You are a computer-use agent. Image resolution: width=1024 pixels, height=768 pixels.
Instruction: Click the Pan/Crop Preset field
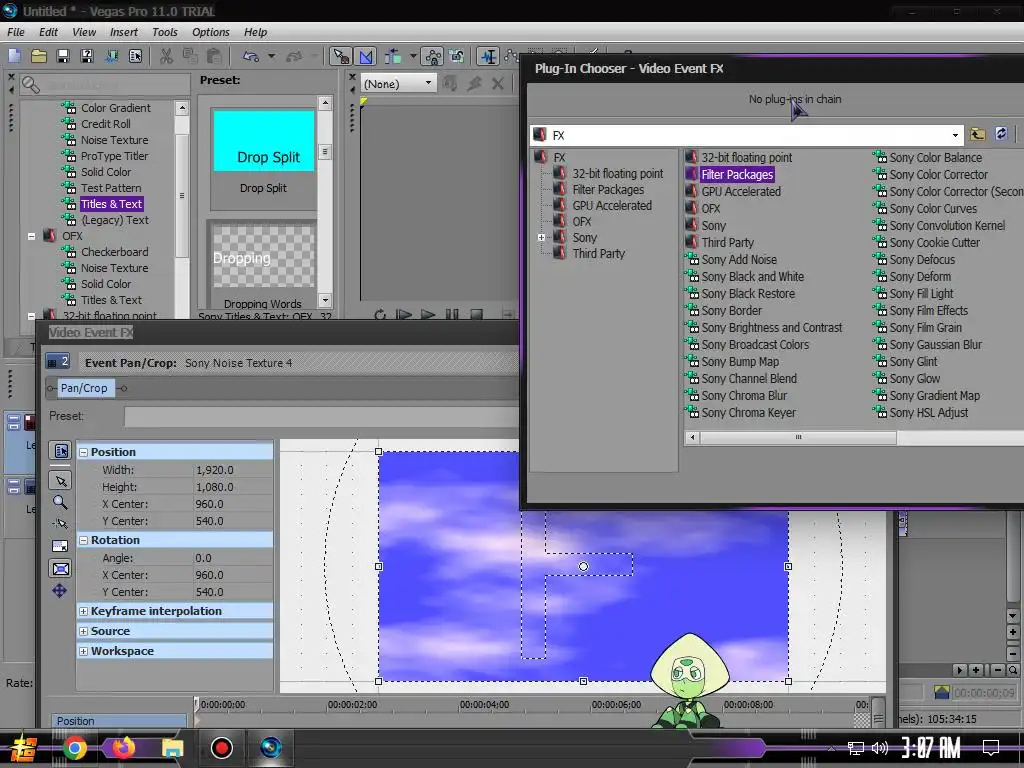pyautogui.click(x=321, y=417)
